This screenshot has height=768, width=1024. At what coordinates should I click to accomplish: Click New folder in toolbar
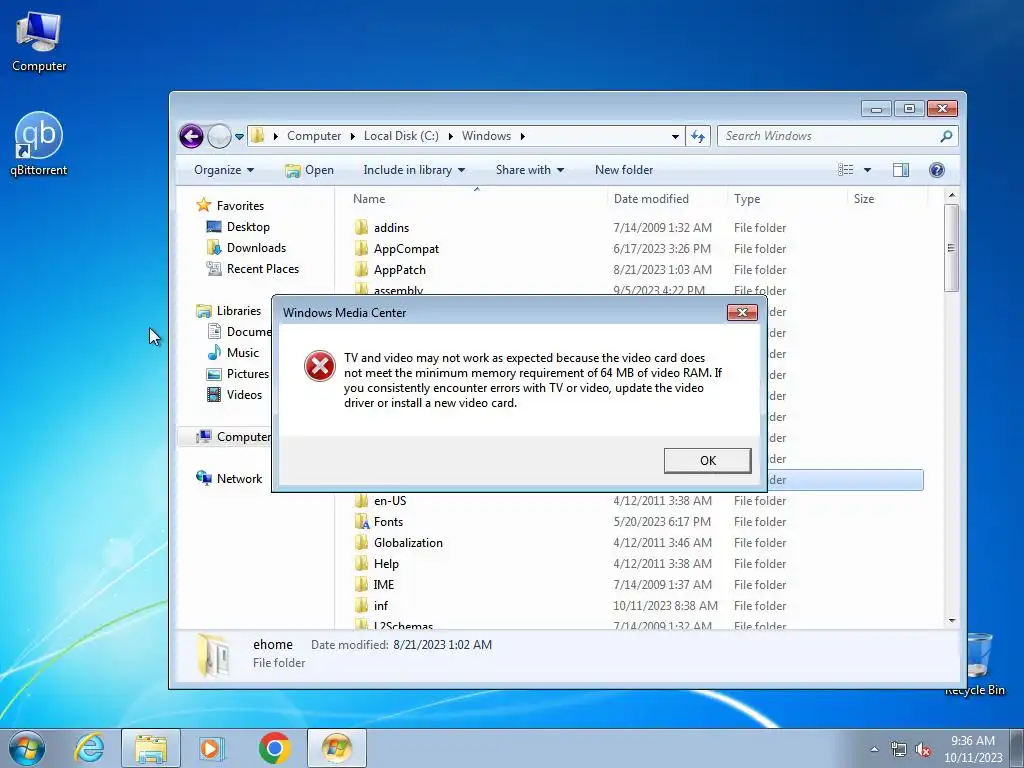coord(624,170)
